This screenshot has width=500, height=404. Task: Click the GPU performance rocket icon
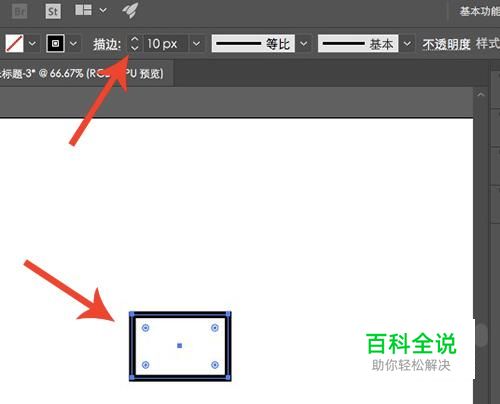coord(130,10)
